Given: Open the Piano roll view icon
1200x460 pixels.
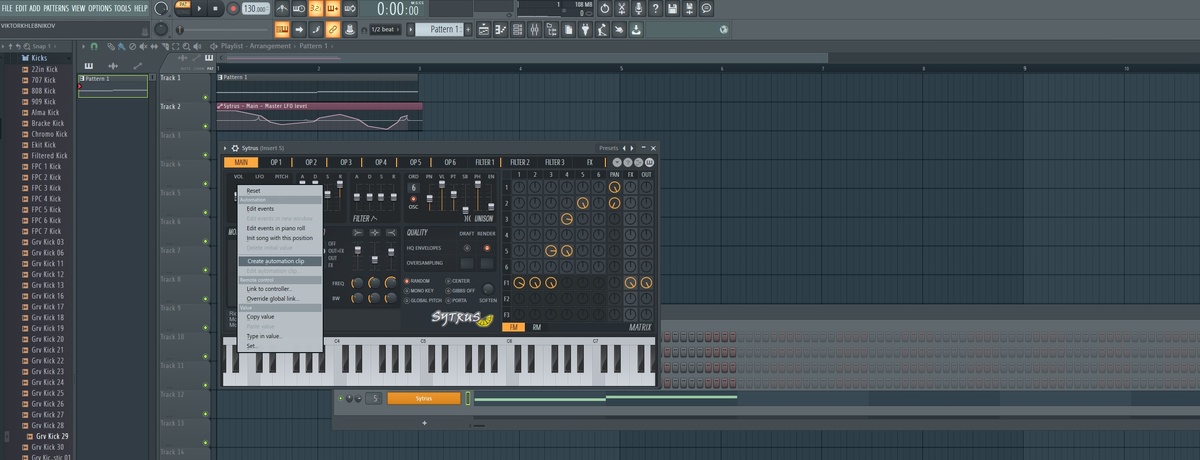Looking at the screenshot, I should coord(500,30).
